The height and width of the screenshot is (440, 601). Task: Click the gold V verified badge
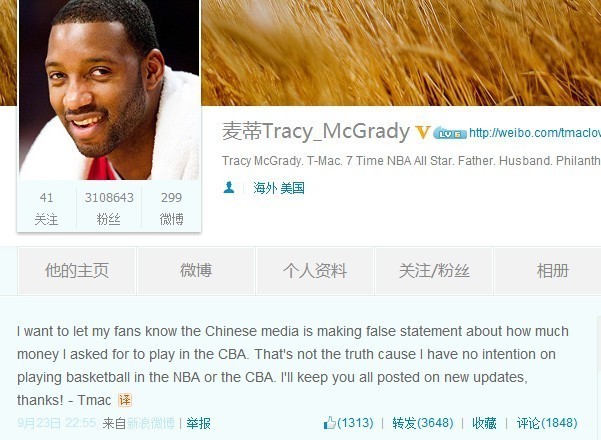pyautogui.click(x=423, y=132)
